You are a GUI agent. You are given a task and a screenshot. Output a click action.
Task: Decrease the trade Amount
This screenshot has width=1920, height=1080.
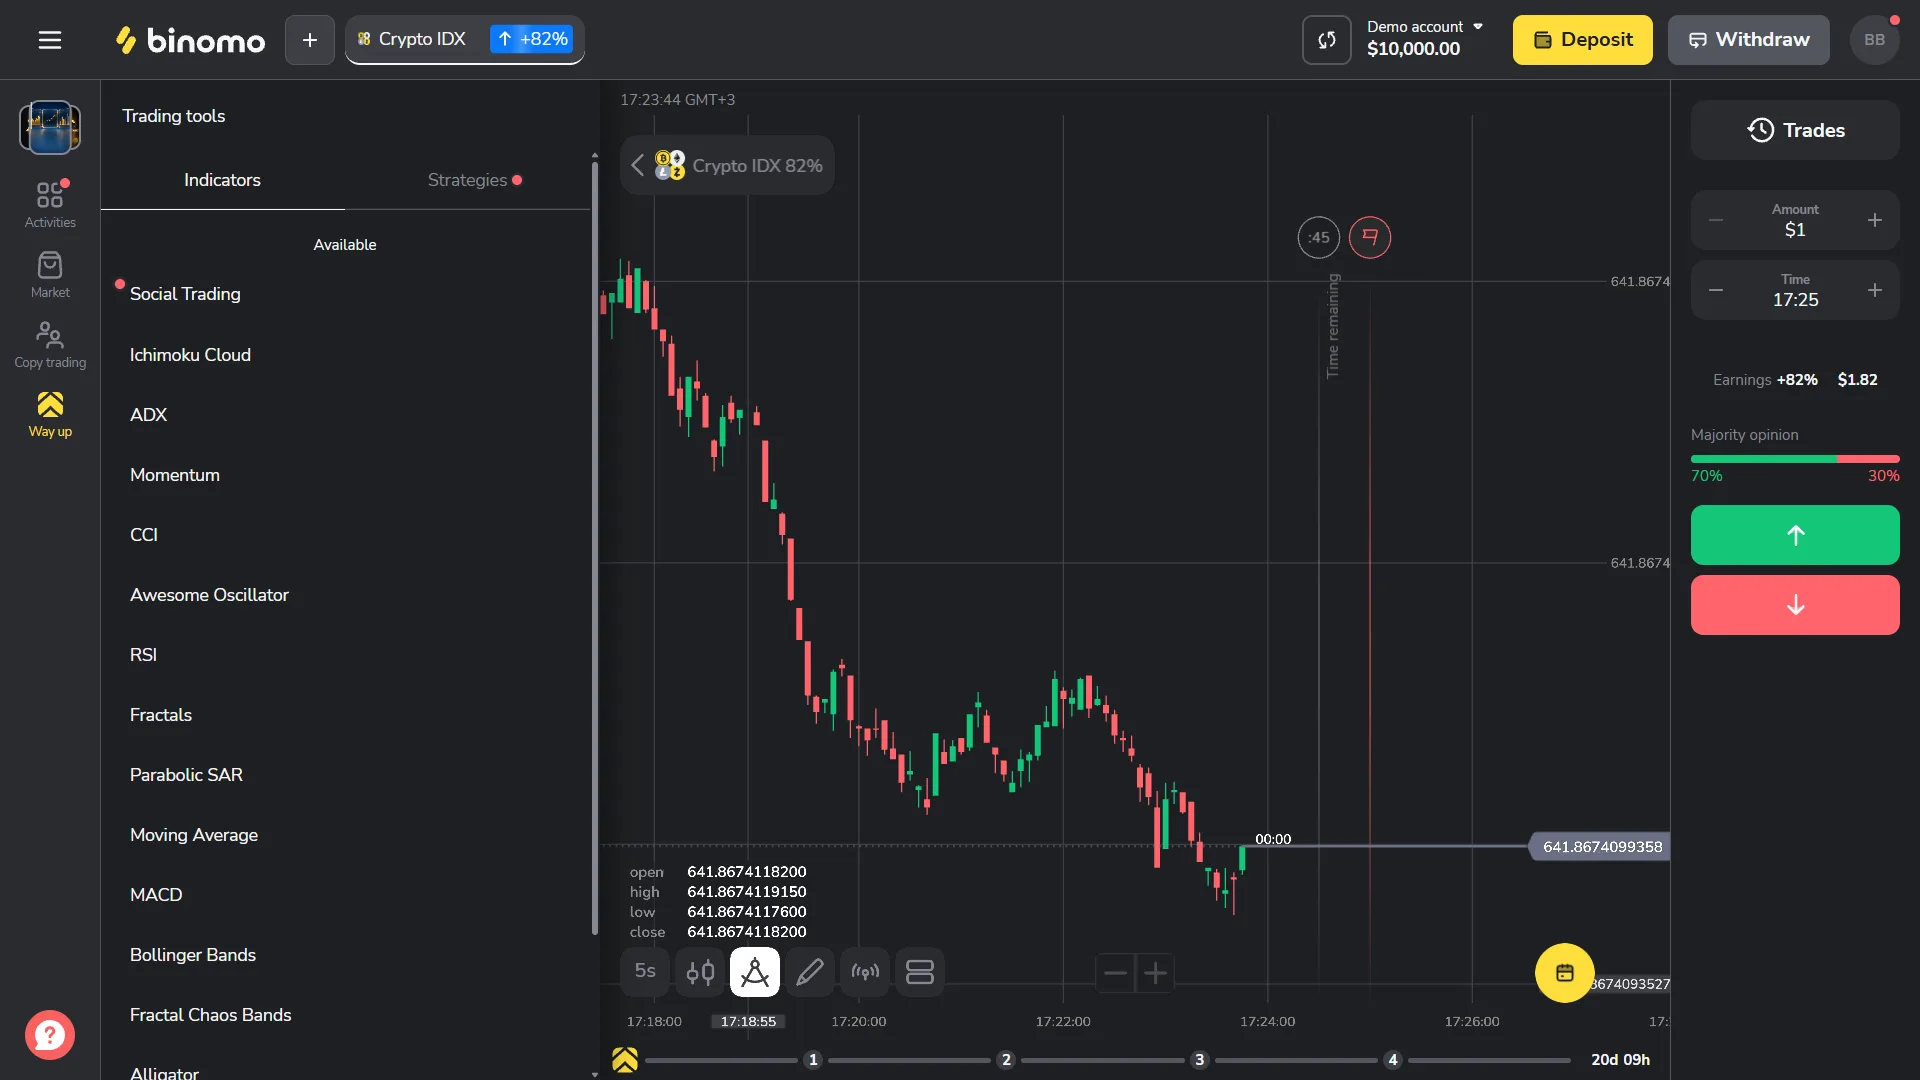1716,220
